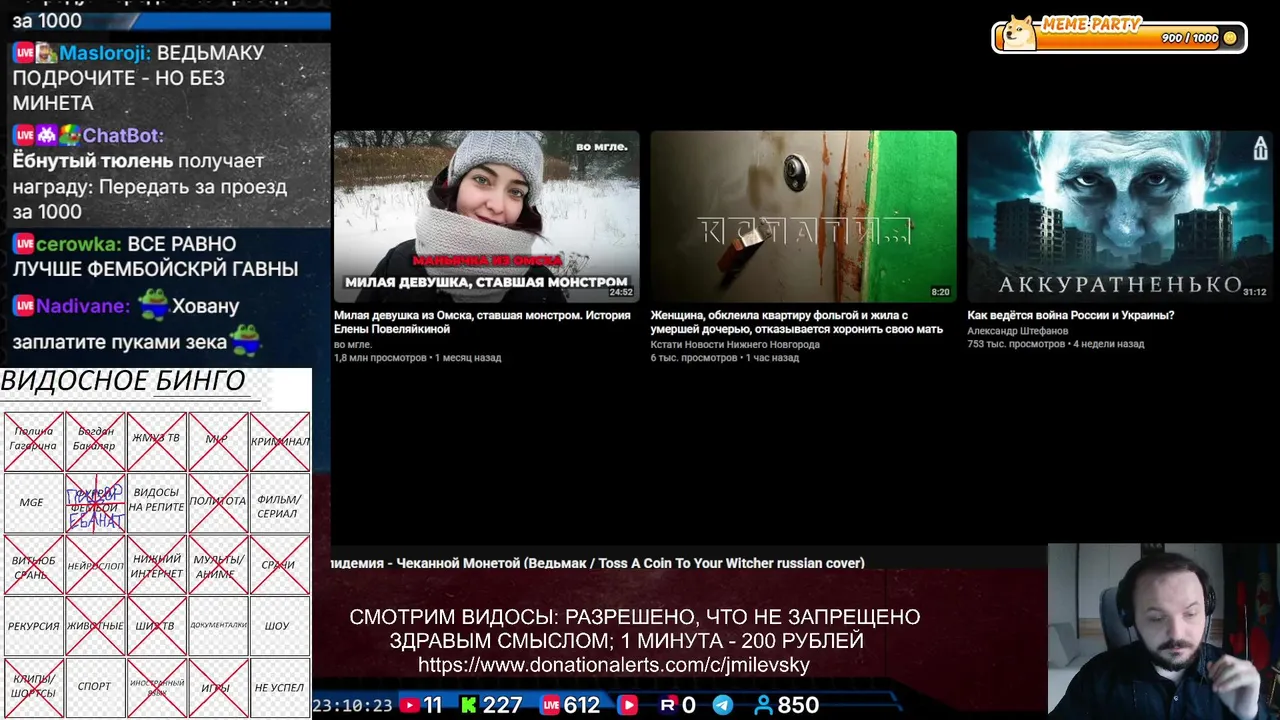This screenshot has height=720, width=1280.
Task: Click the cerowka username in chat
Action: 79,243
